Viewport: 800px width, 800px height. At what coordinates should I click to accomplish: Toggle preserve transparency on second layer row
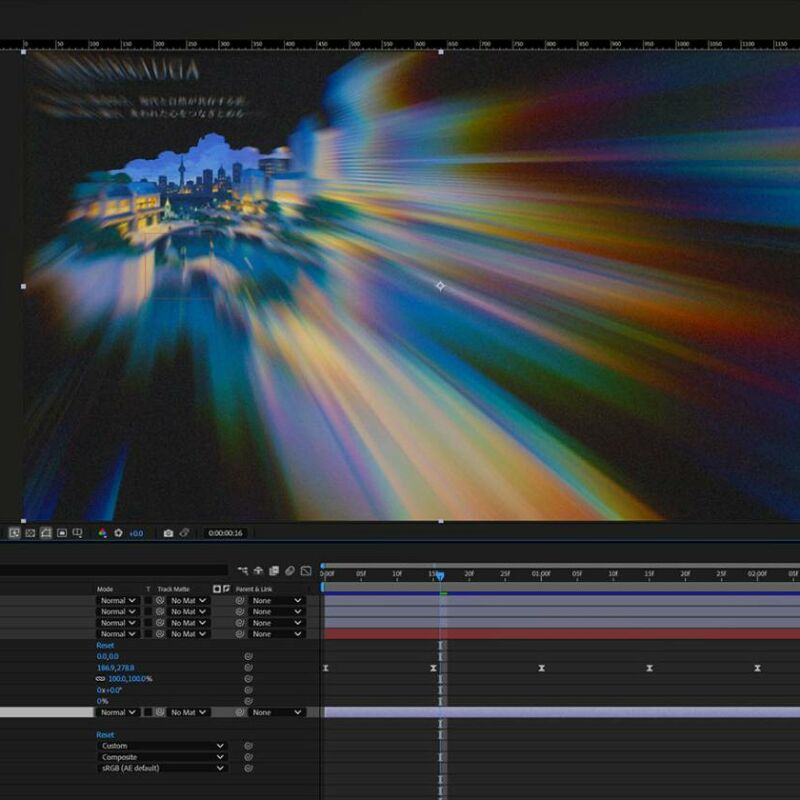[148, 612]
